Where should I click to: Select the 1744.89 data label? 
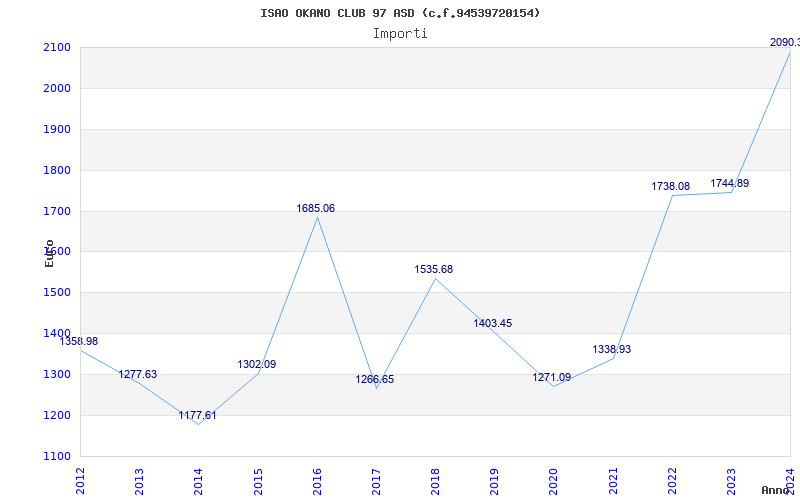coord(730,184)
